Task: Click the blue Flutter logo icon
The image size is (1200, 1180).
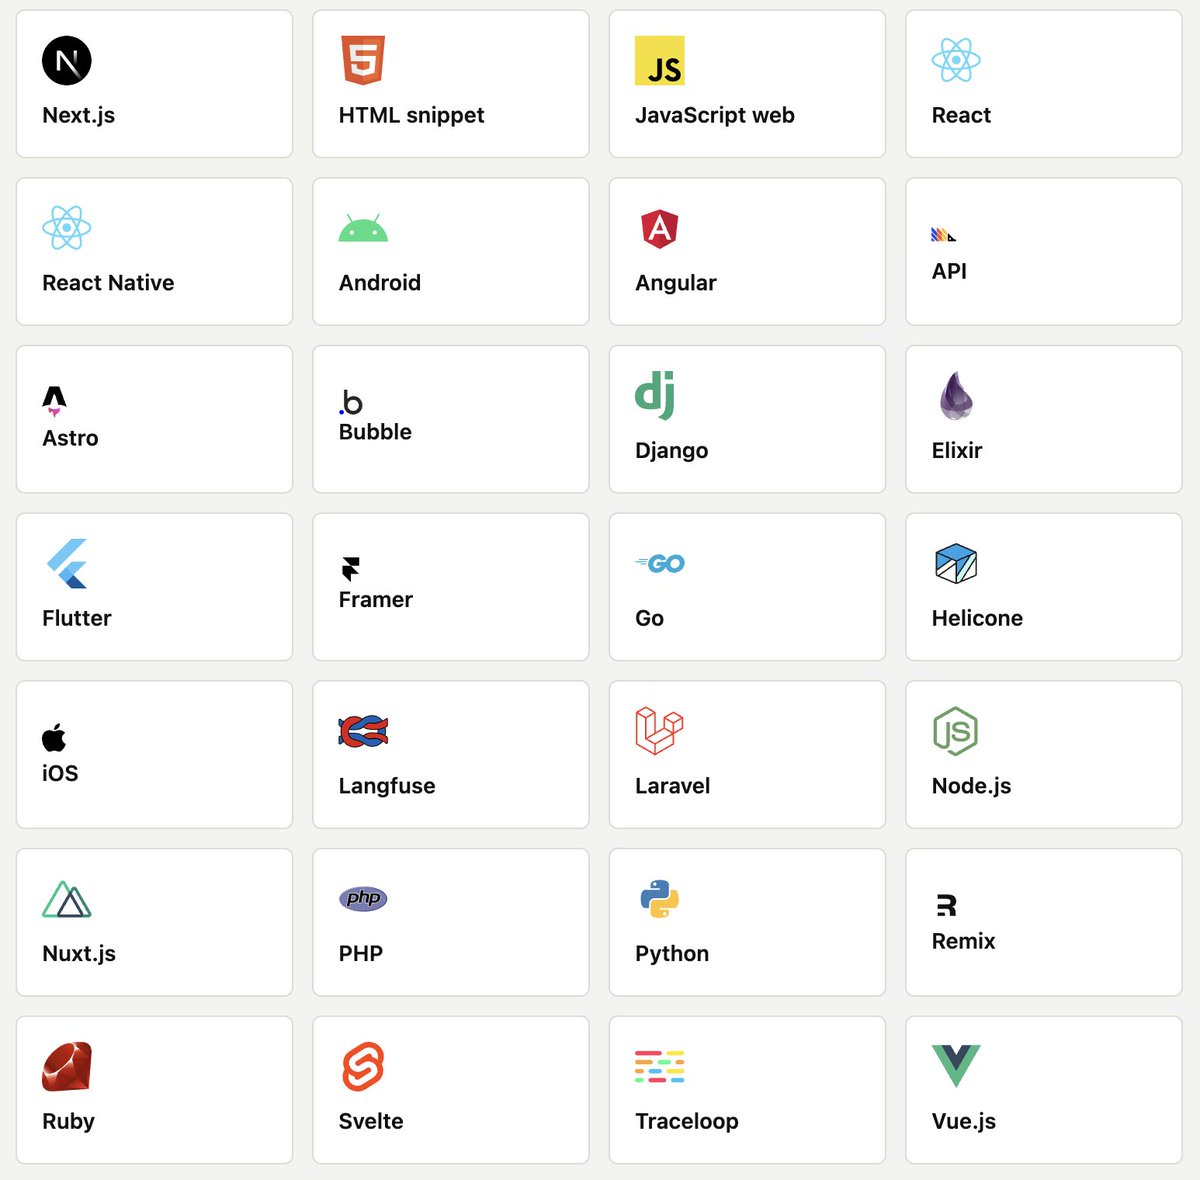Action: [67, 563]
